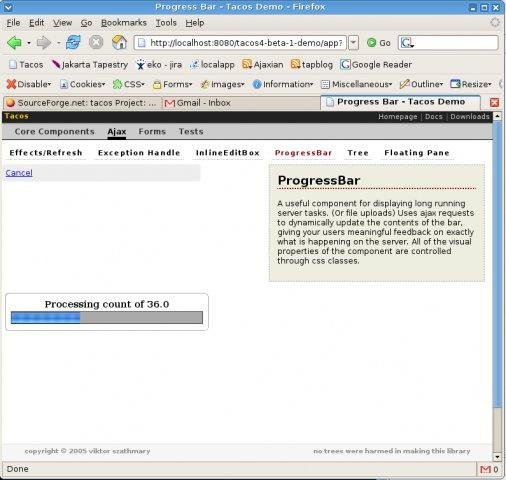Open the Miscellaneous developer toolbar menu
The width and height of the screenshot is (506, 480).
tap(356, 84)
